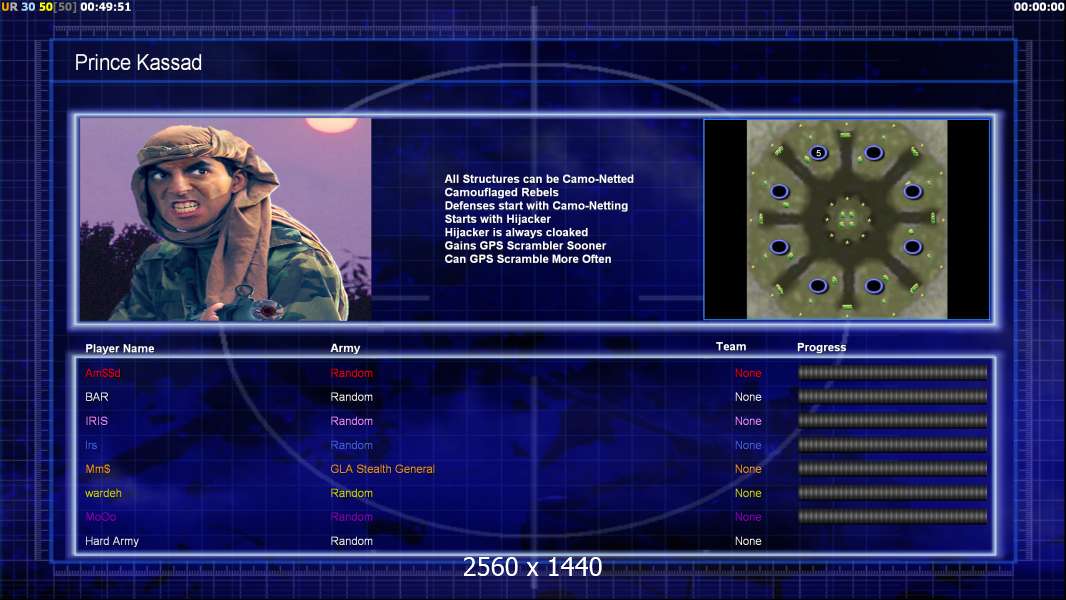The width and height of the screenshot is (1066, 600).
Task: Click the map preview thumbnail
Action: pyautogui.click(x=846, y=219)
